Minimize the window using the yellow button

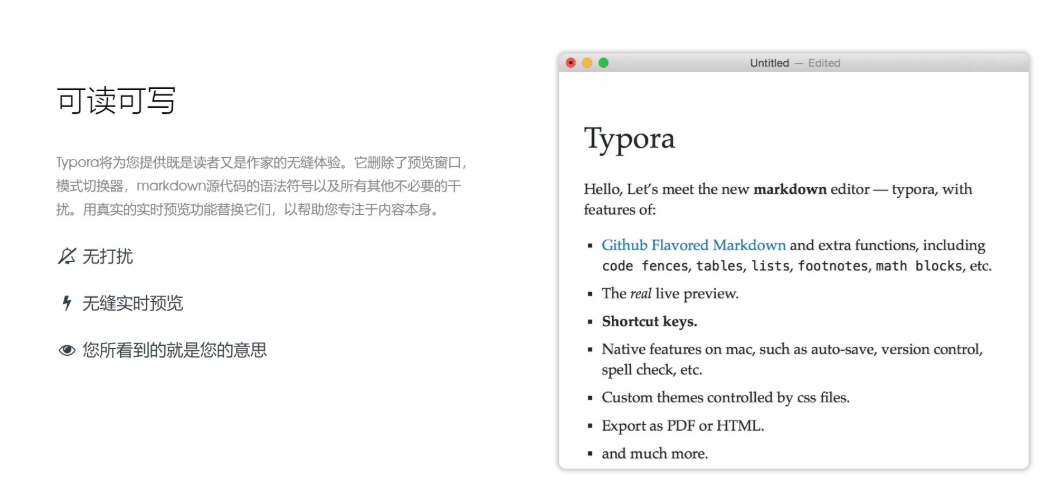(587, 63)
